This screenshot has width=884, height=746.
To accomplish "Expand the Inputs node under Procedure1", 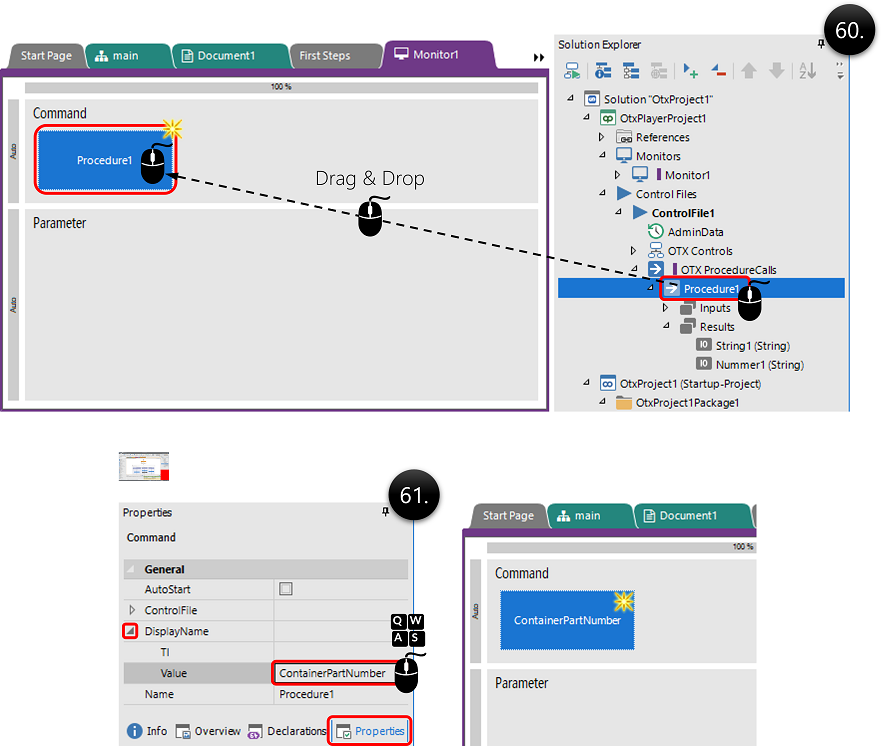I will (x=666, y=308).
